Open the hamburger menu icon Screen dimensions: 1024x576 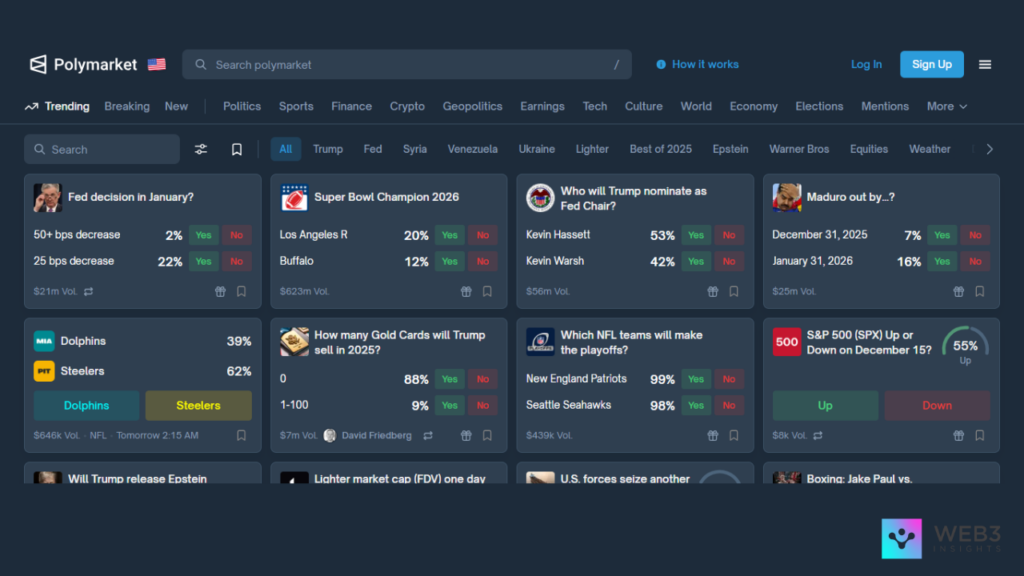pyautogui.click(x=985, y=64)
